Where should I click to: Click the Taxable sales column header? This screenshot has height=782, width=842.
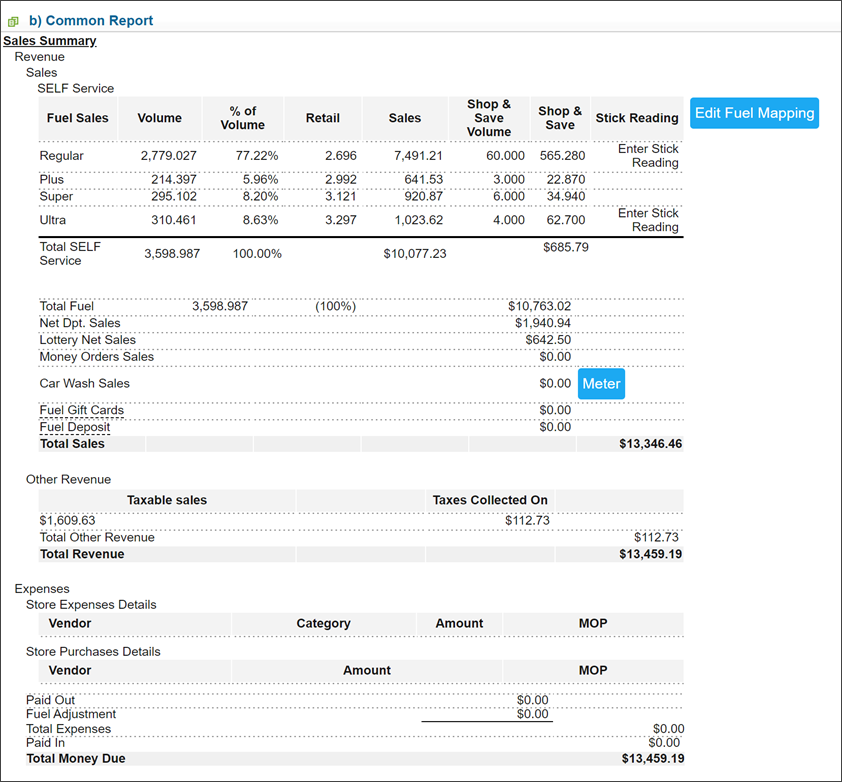pos(167,500)
